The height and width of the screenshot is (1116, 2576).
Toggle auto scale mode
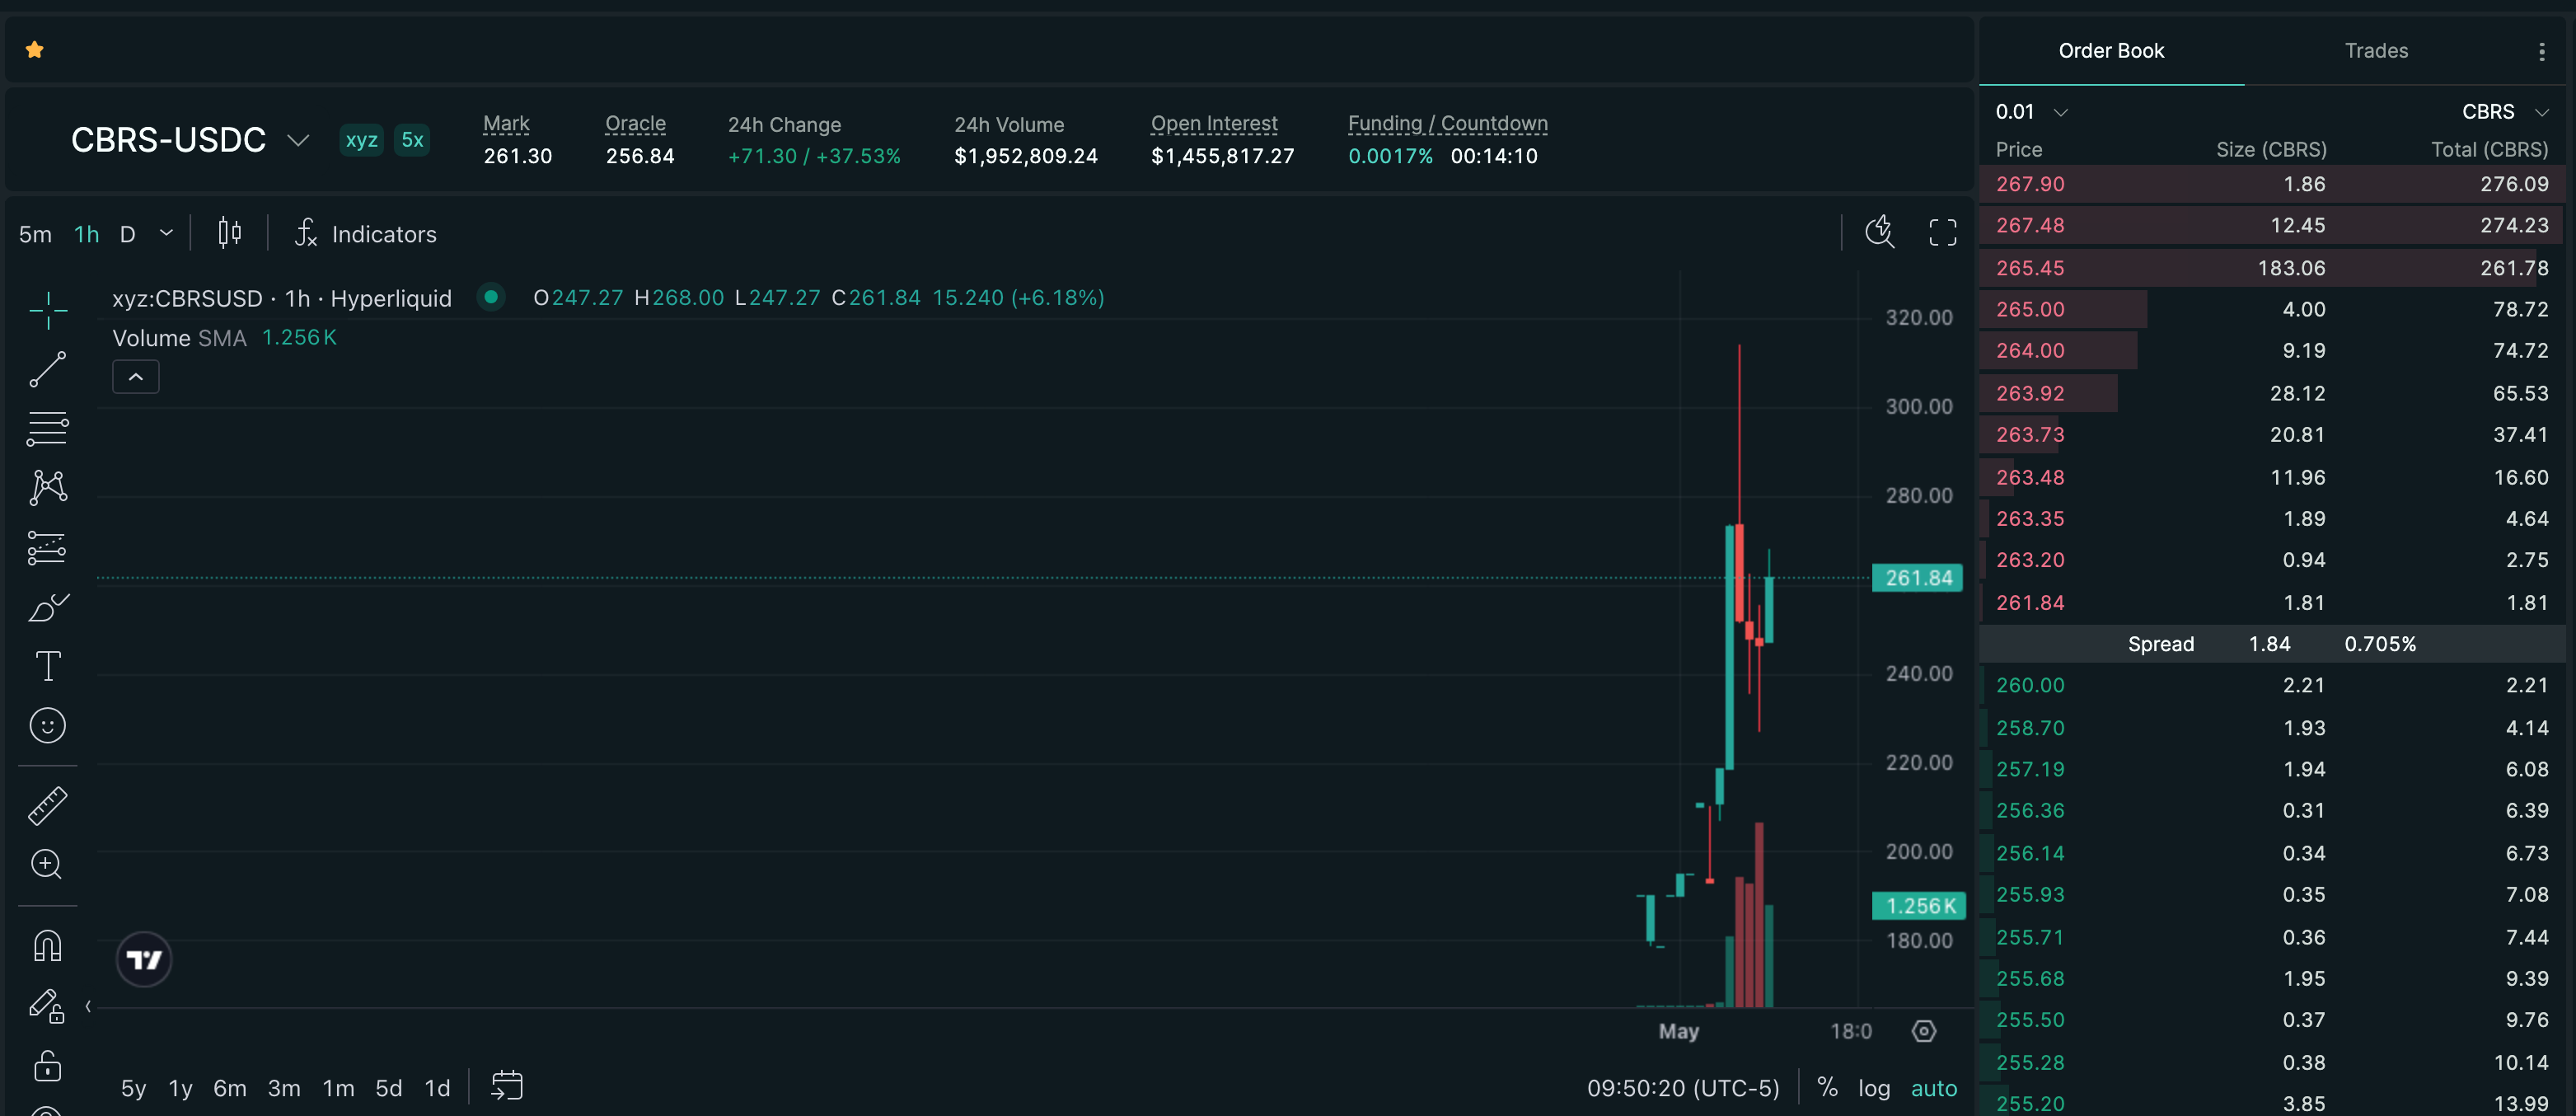point(1934,1088)
